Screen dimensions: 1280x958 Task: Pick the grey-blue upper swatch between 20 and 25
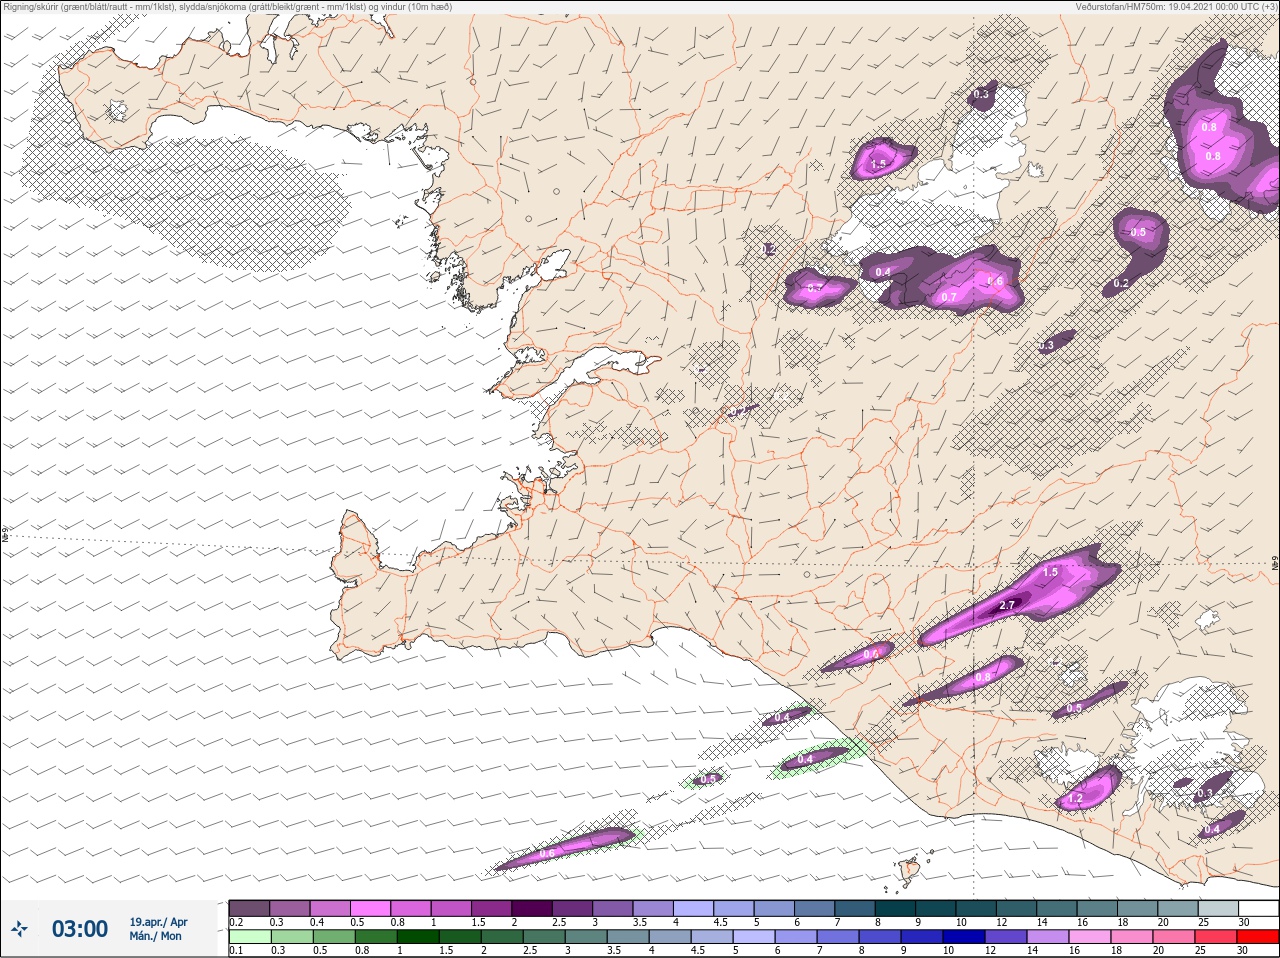coord(1178,908)
